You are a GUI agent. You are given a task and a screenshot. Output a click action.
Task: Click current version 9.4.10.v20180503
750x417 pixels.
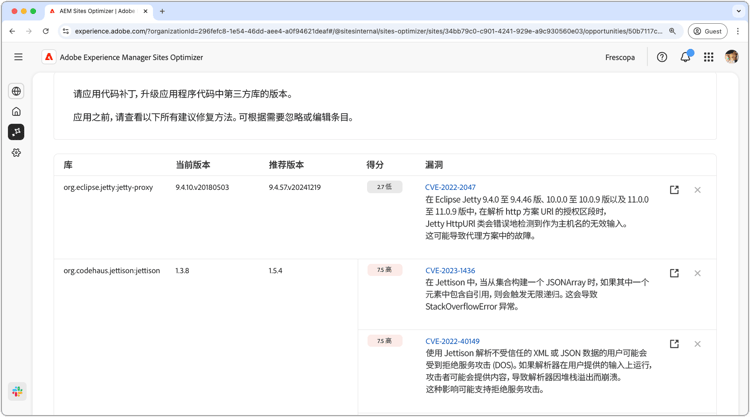[202, 187]
